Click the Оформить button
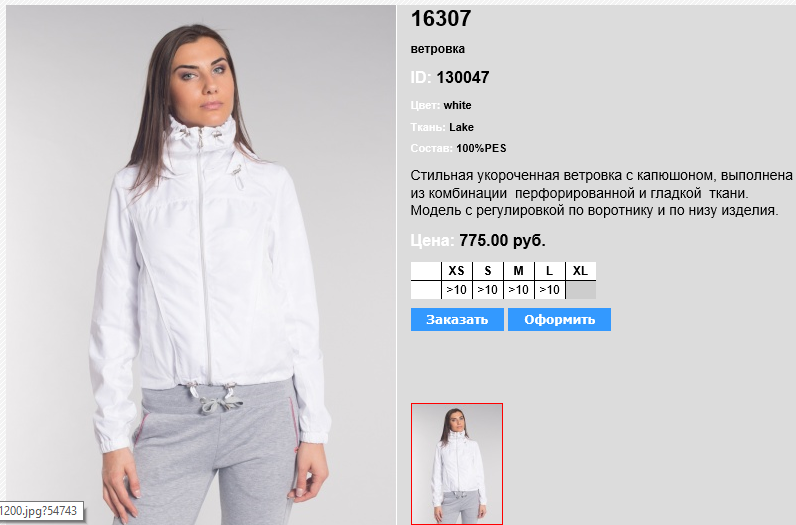The image size is (796, 525). [559, 319]
